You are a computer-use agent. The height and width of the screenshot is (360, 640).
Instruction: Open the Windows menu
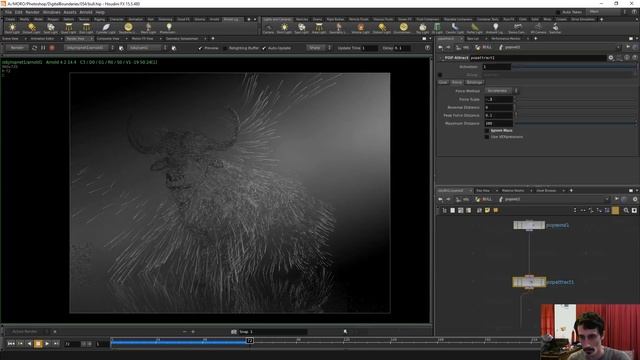(51, 12)
